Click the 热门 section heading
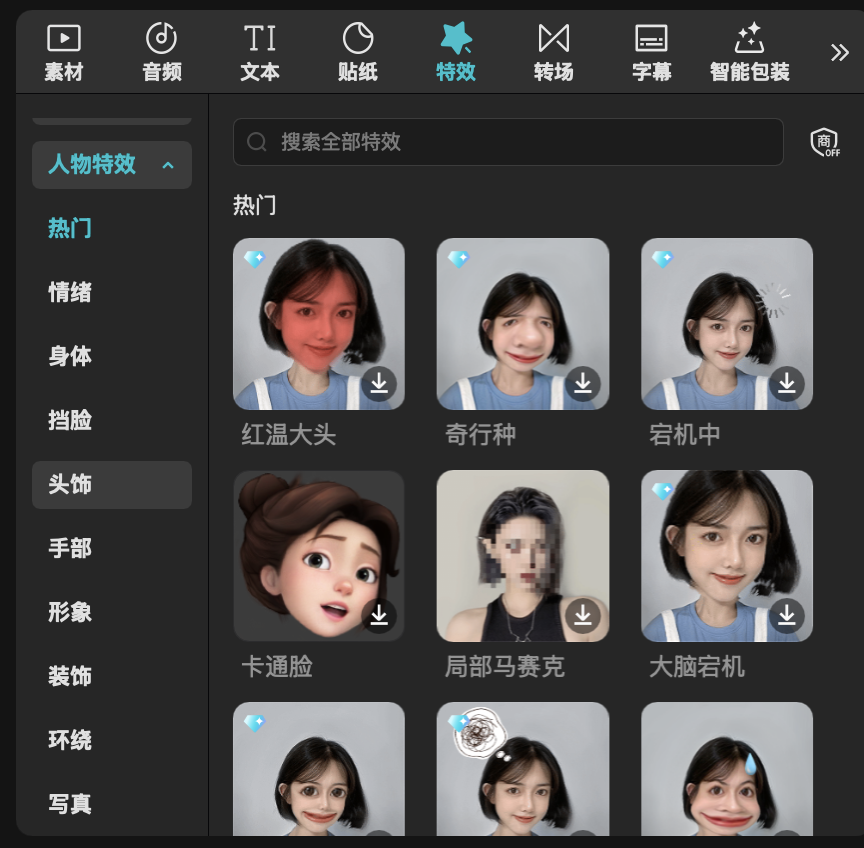Screen dimensions: 864x848 (255, 206)
